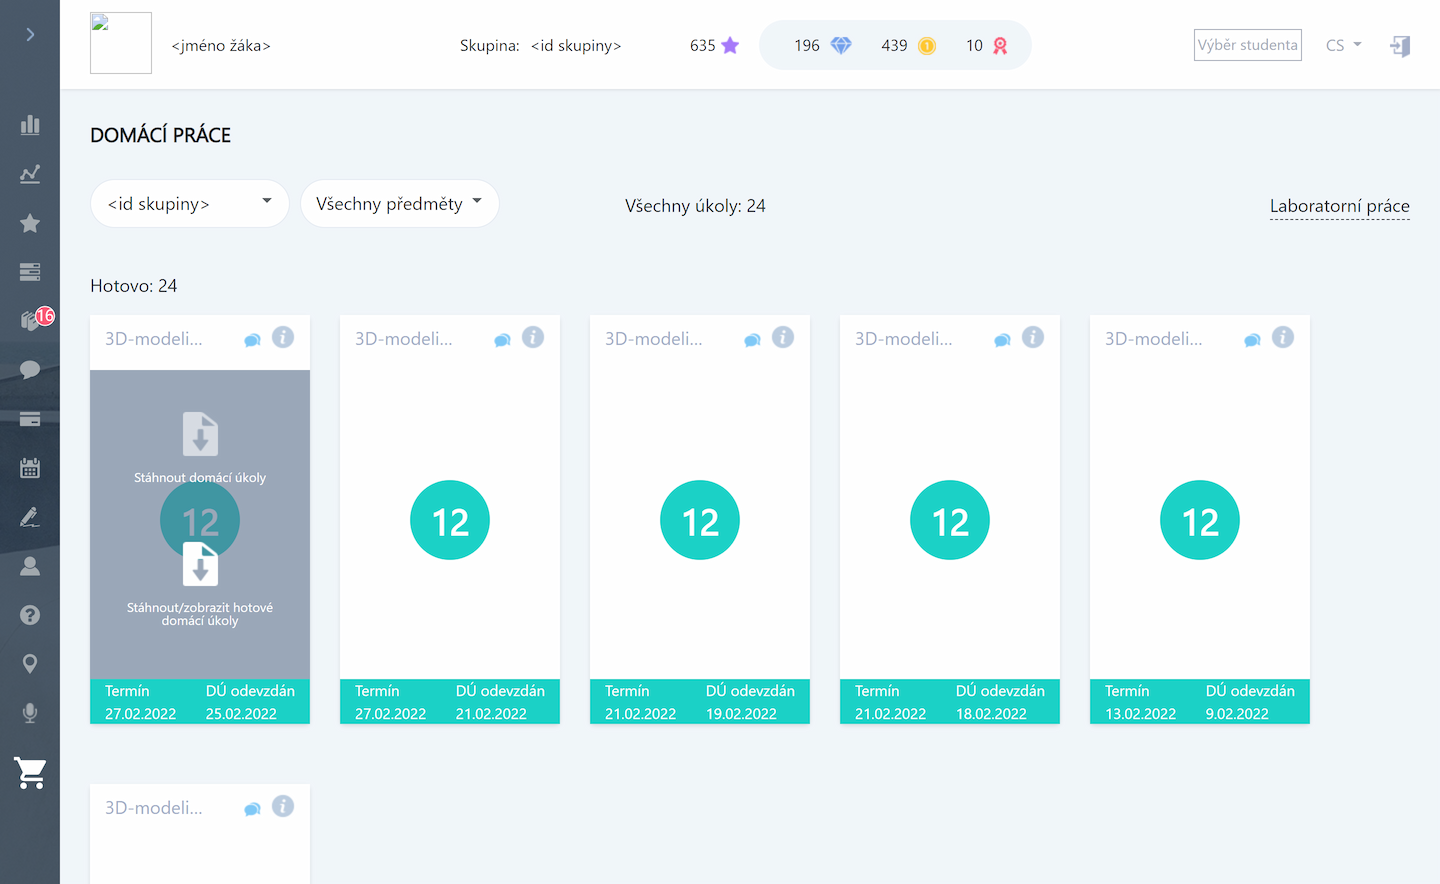Open the star rewards sidebar icon

tap(30, 223)
